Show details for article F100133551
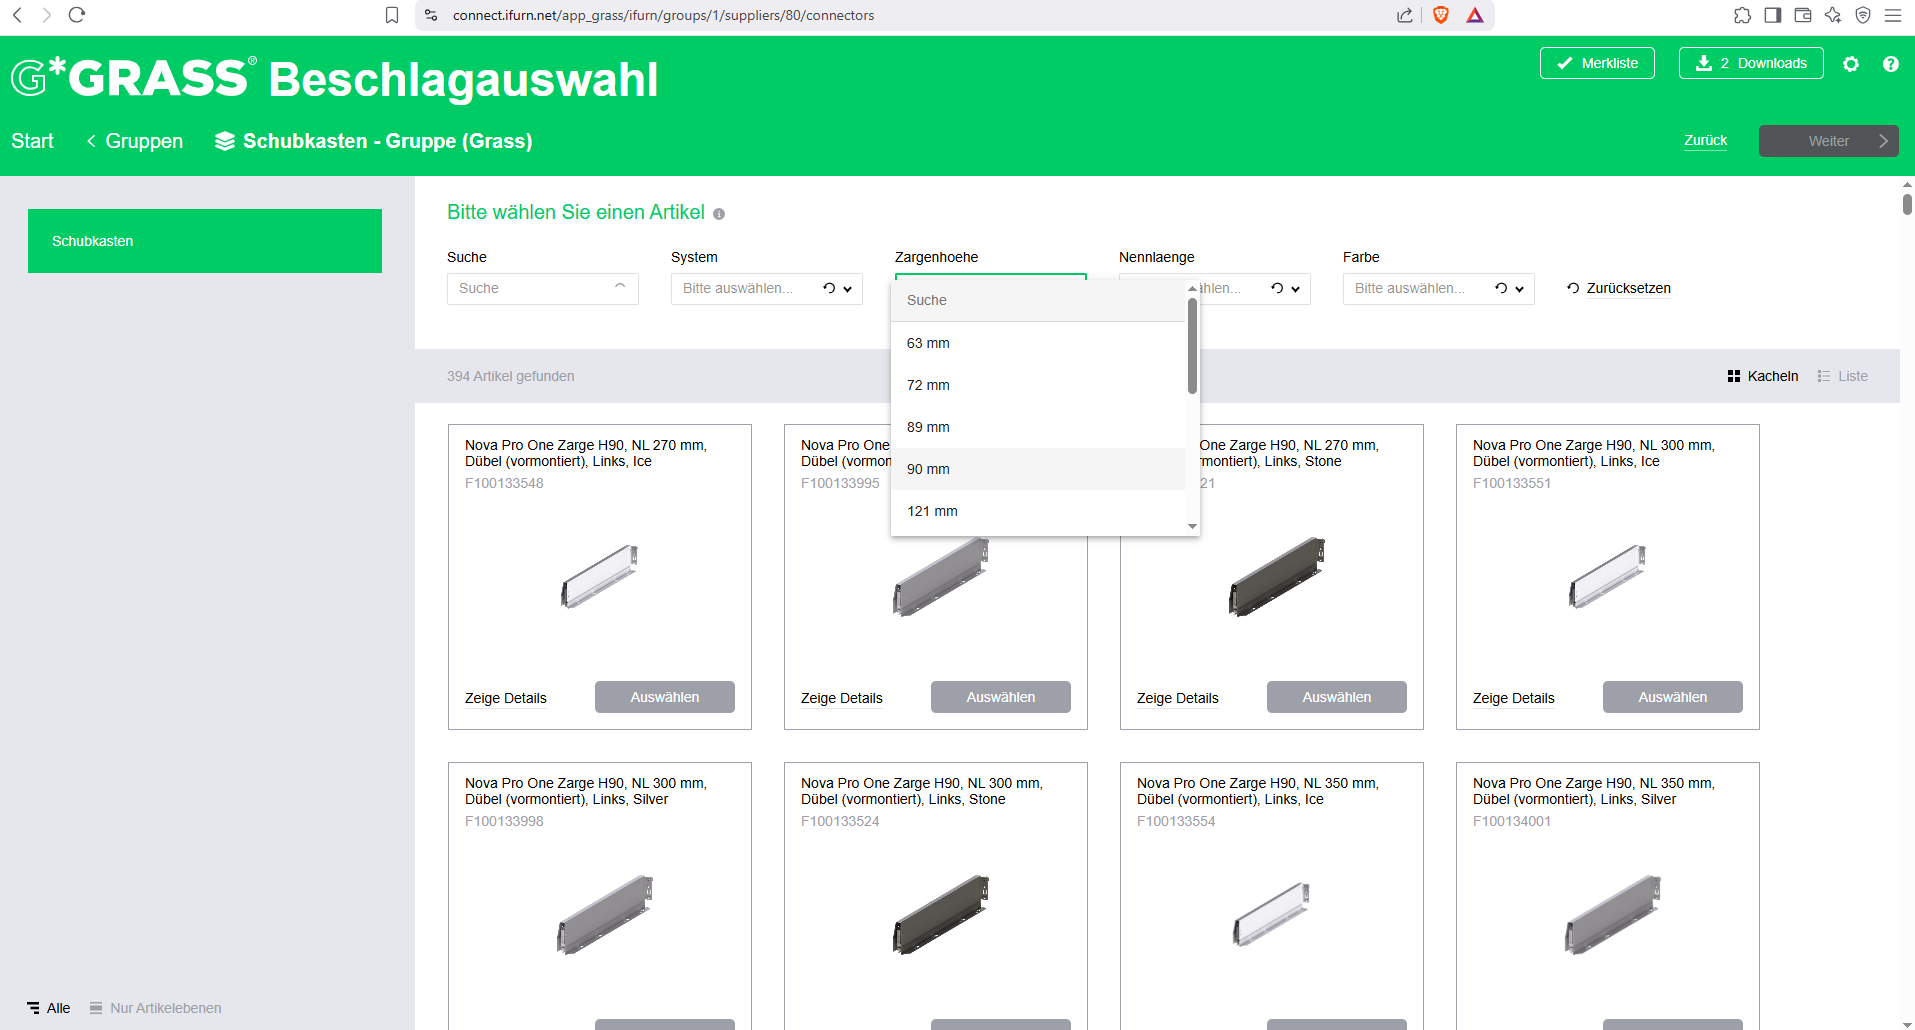The height and width of the screenshot is (1030, 1915). tap(1514, 698)
